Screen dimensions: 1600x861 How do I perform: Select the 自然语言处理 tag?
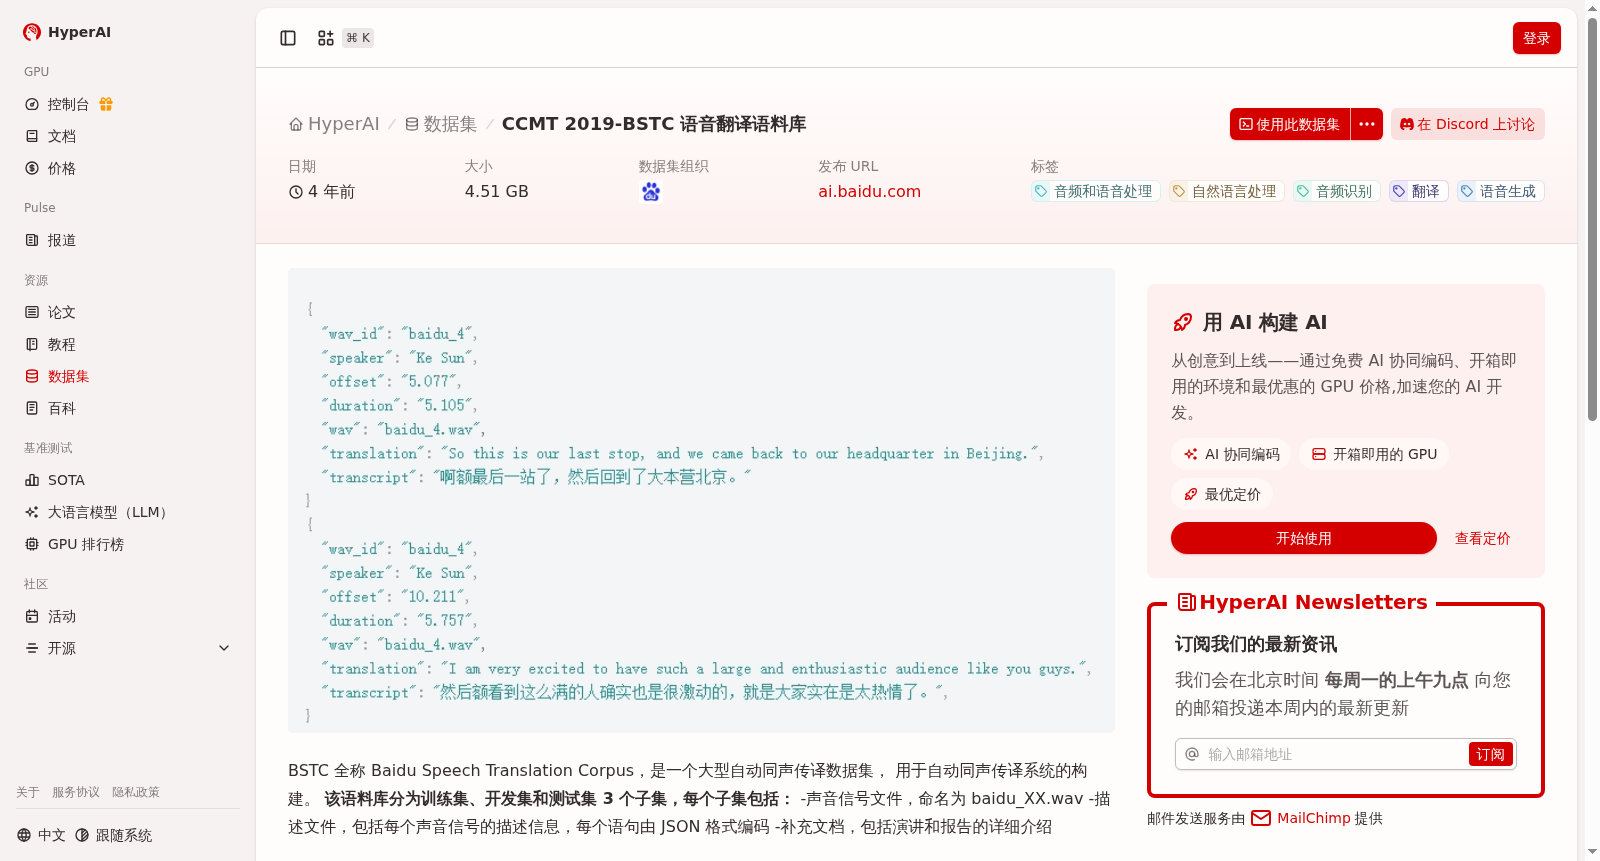(x=1226, y=191)
